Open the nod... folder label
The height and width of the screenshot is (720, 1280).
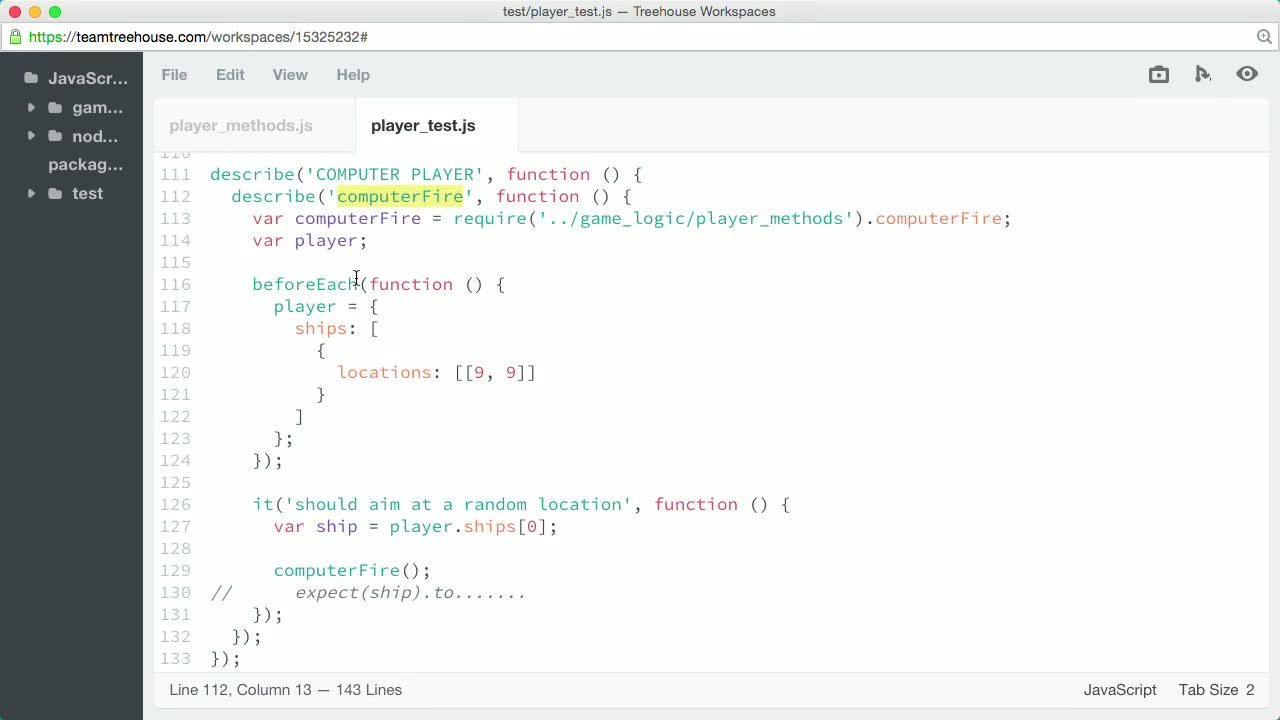click(x=95, y=137)
